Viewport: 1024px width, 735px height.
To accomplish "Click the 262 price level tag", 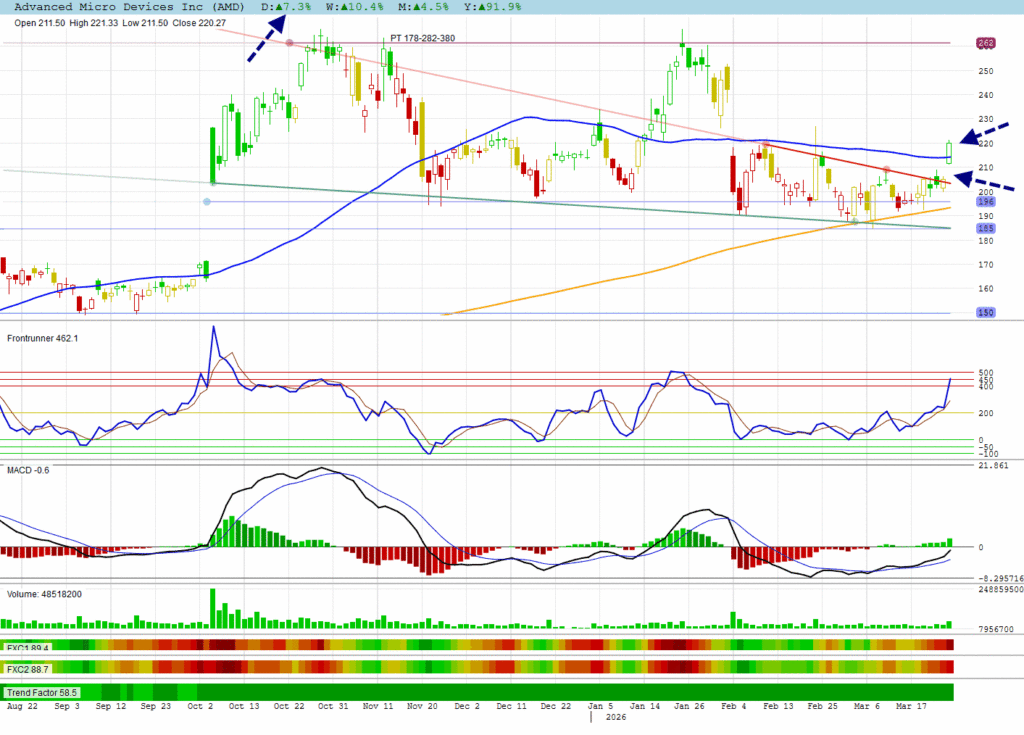I will (x=985, y=43).
